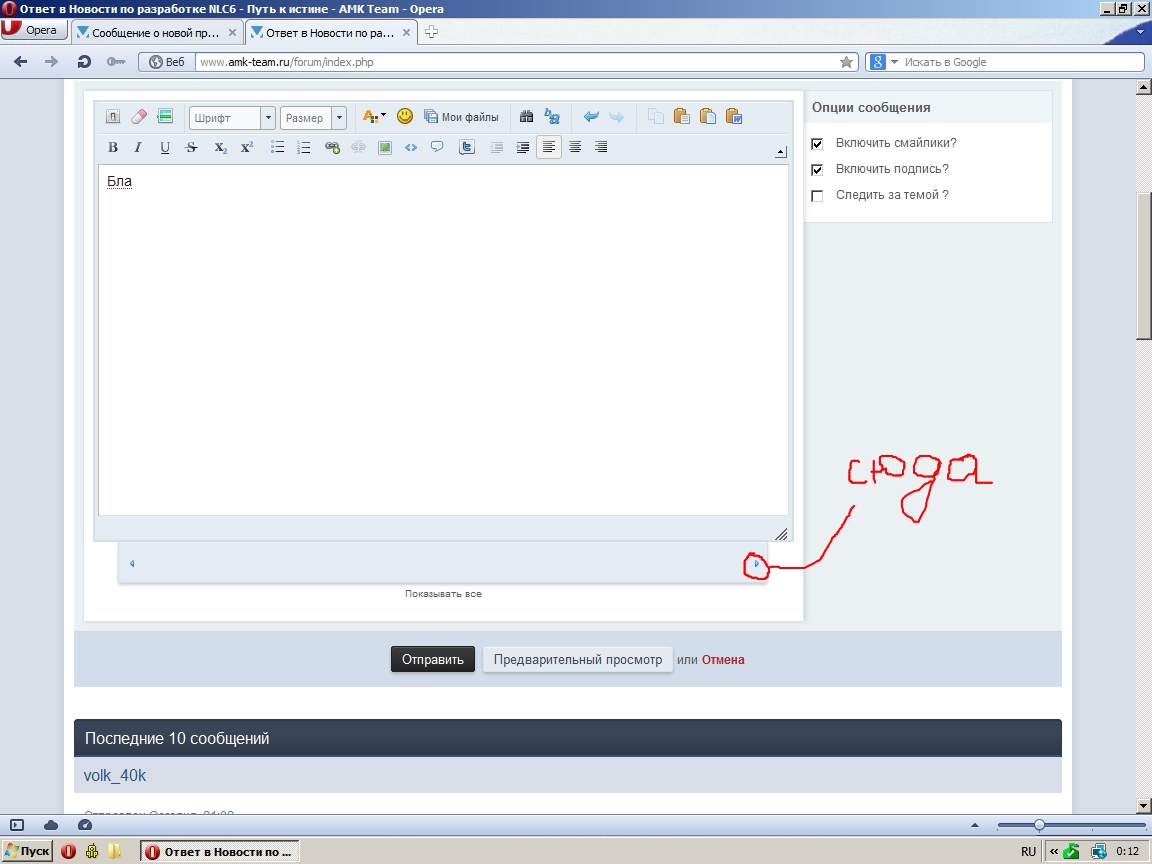Click the insert image icon
Image resolution: width=1152 pixels, height=864 pixels.
pyautogui.click(x=384, y=147)
